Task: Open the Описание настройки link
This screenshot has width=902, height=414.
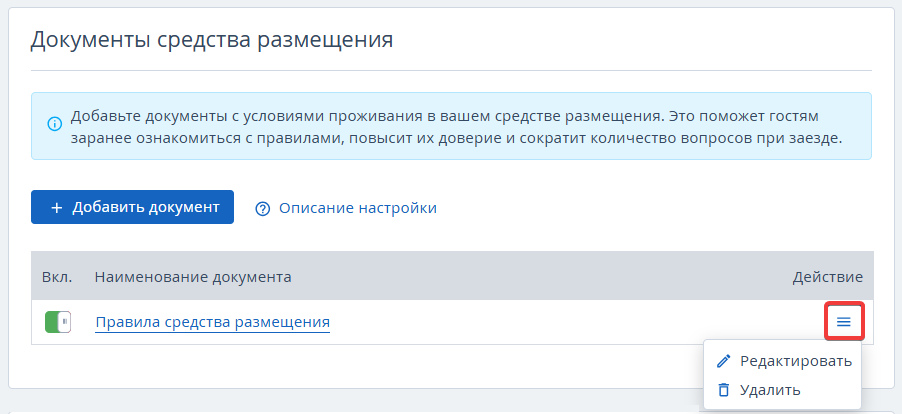Action: (x=357, y=208)
